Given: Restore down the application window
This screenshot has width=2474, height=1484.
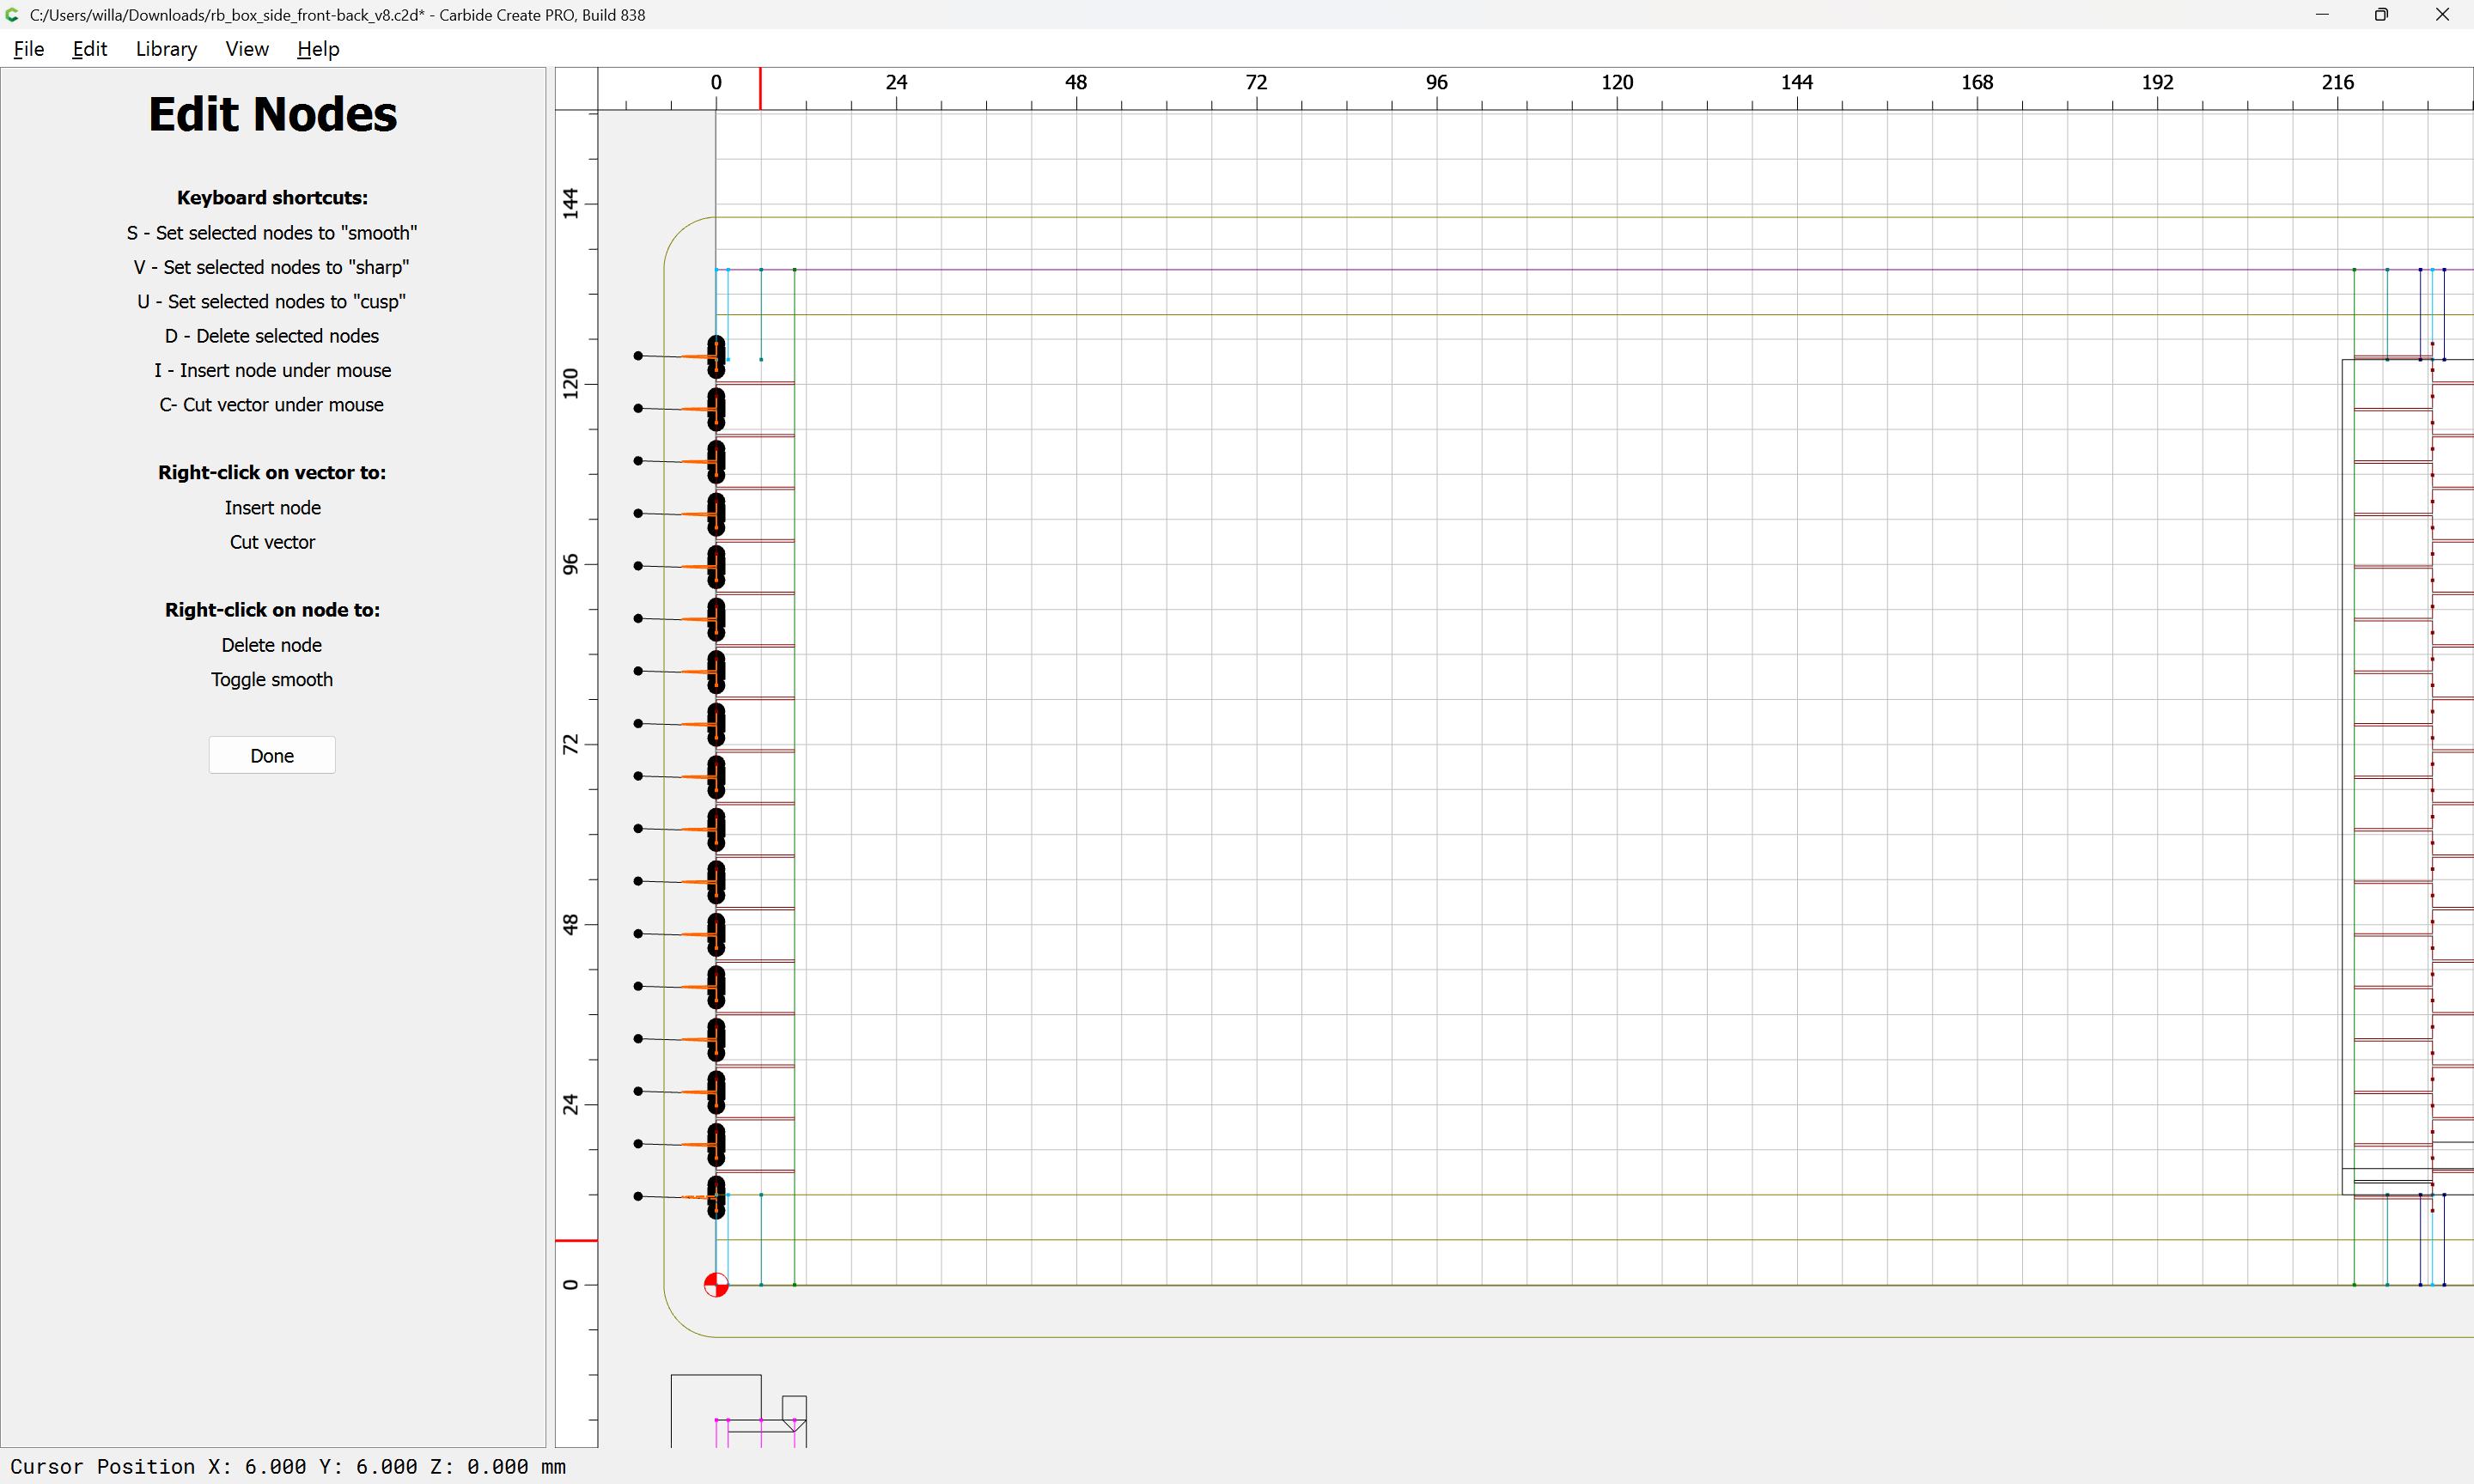Looking at the screenshot, I should coord(2381,15).
